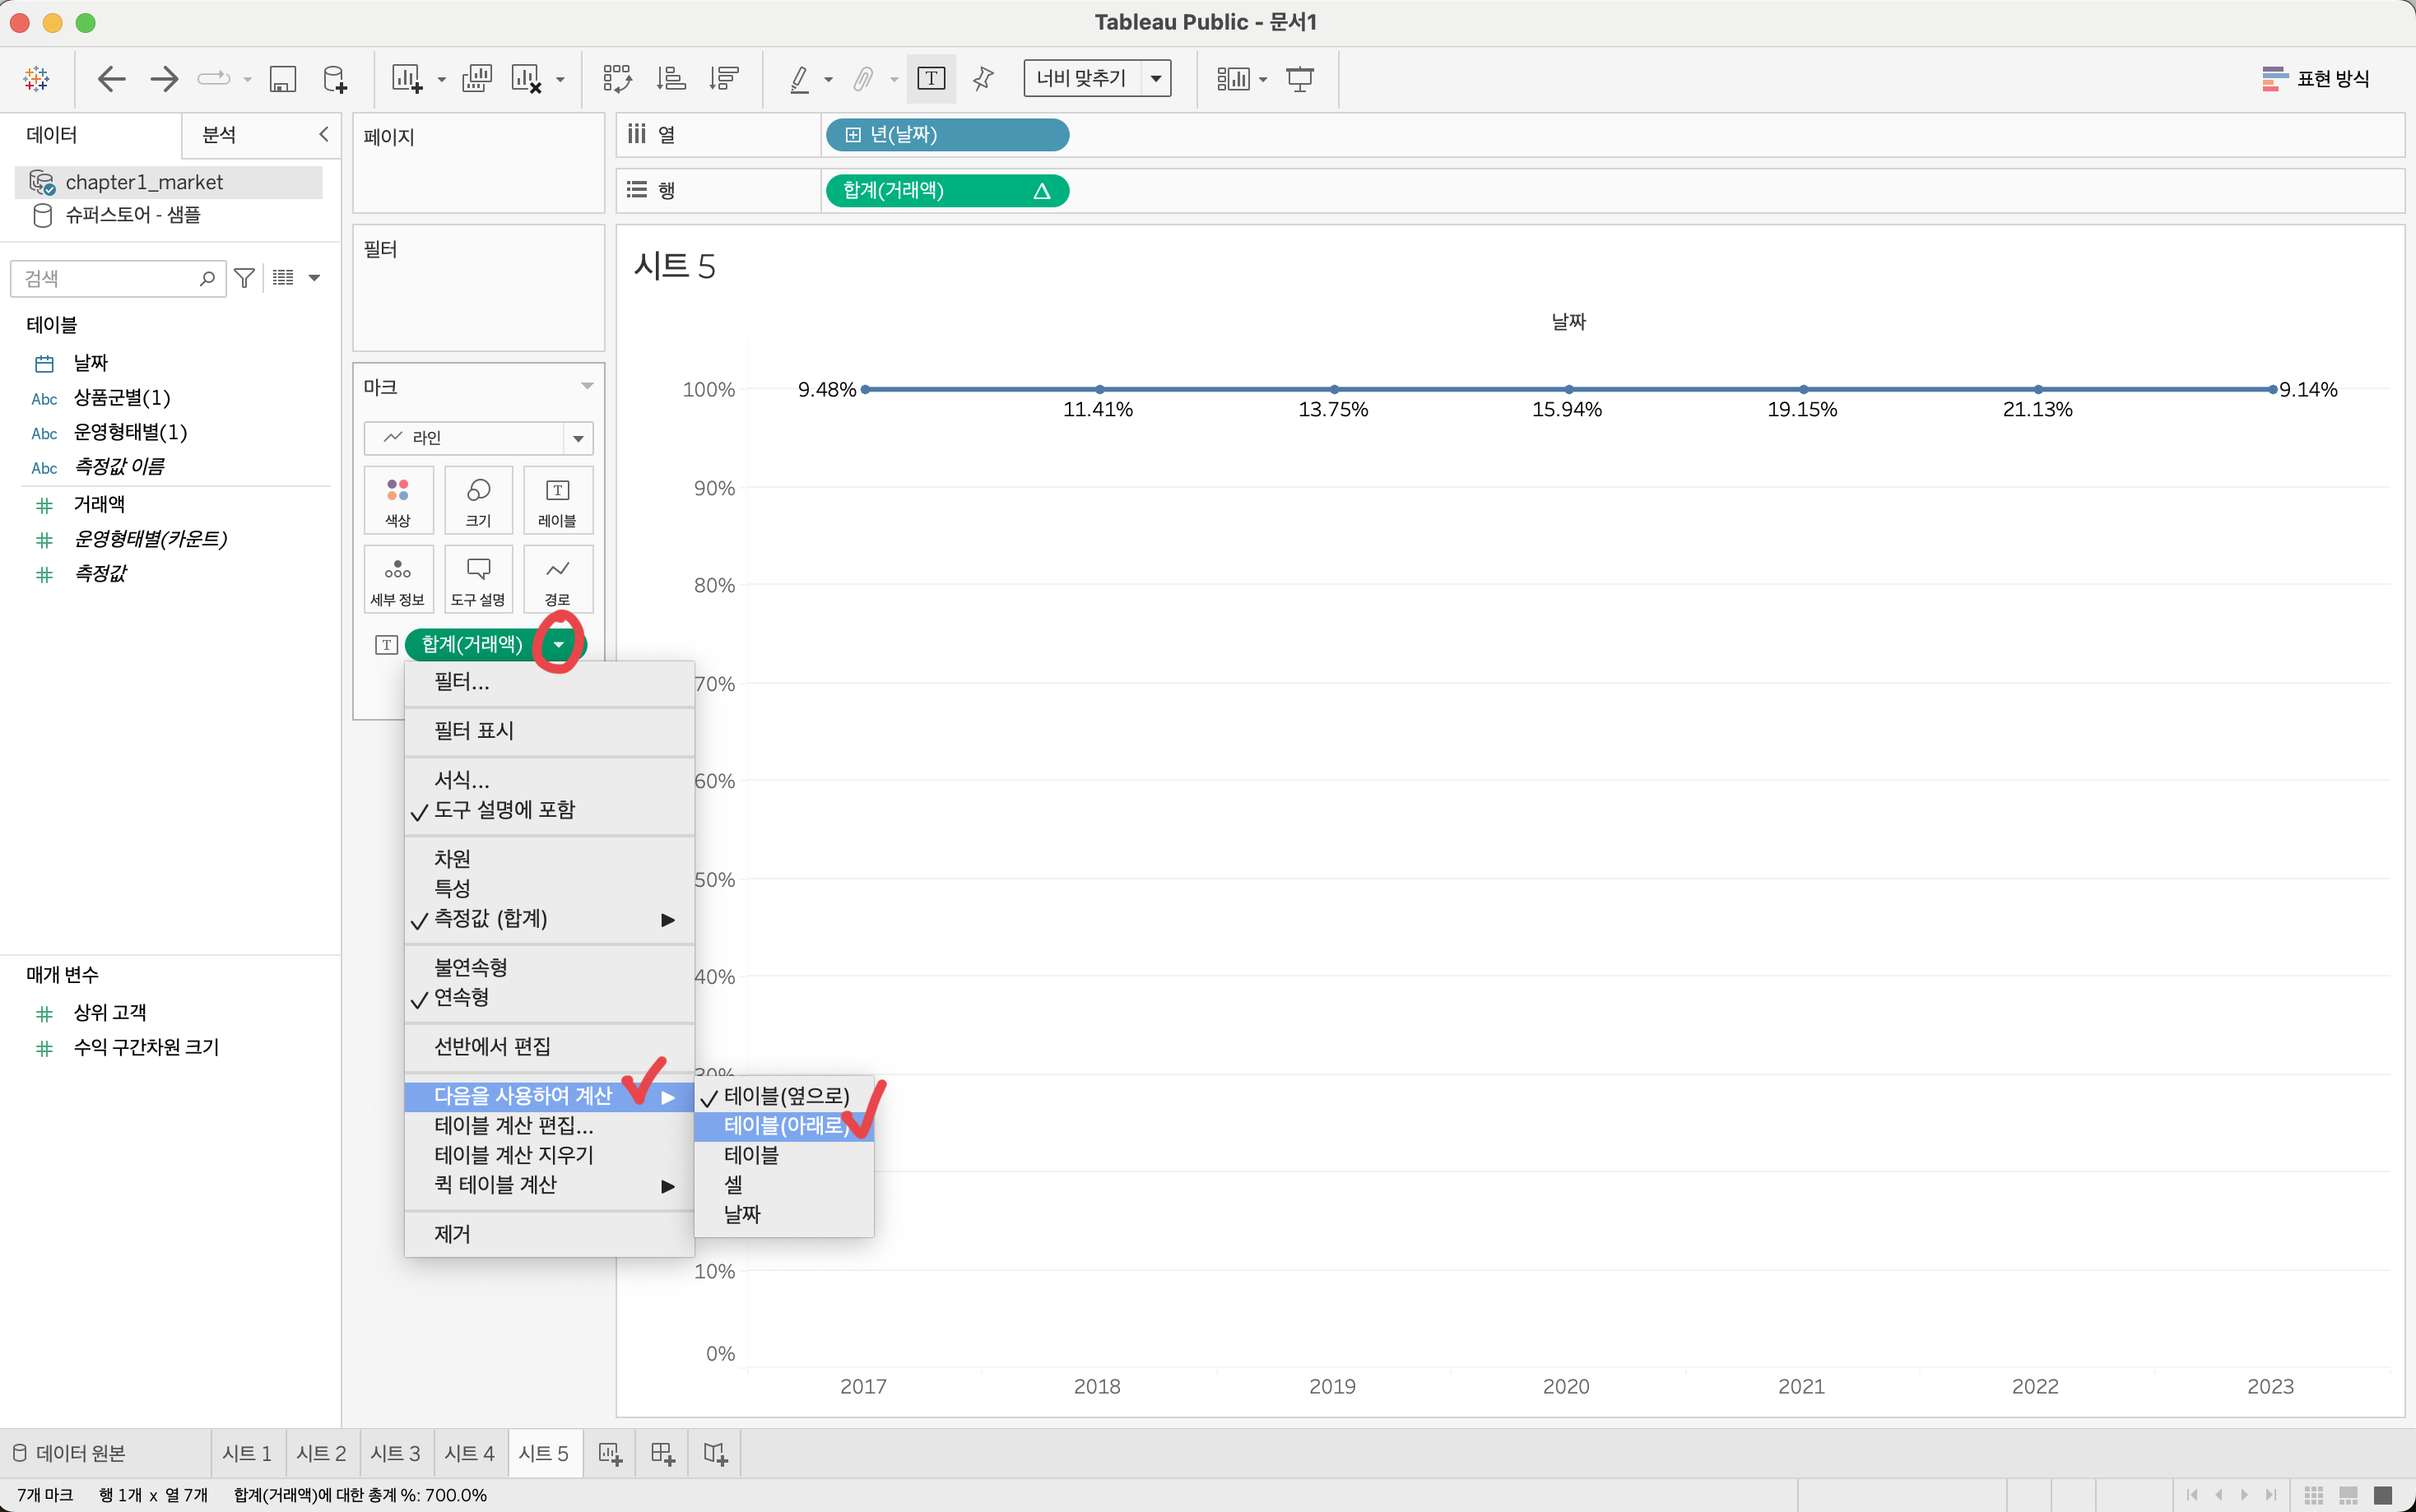Toggle mark labels with the T toolbar button
Viewport: 2416px width, 1512px height.
(930, 78)
